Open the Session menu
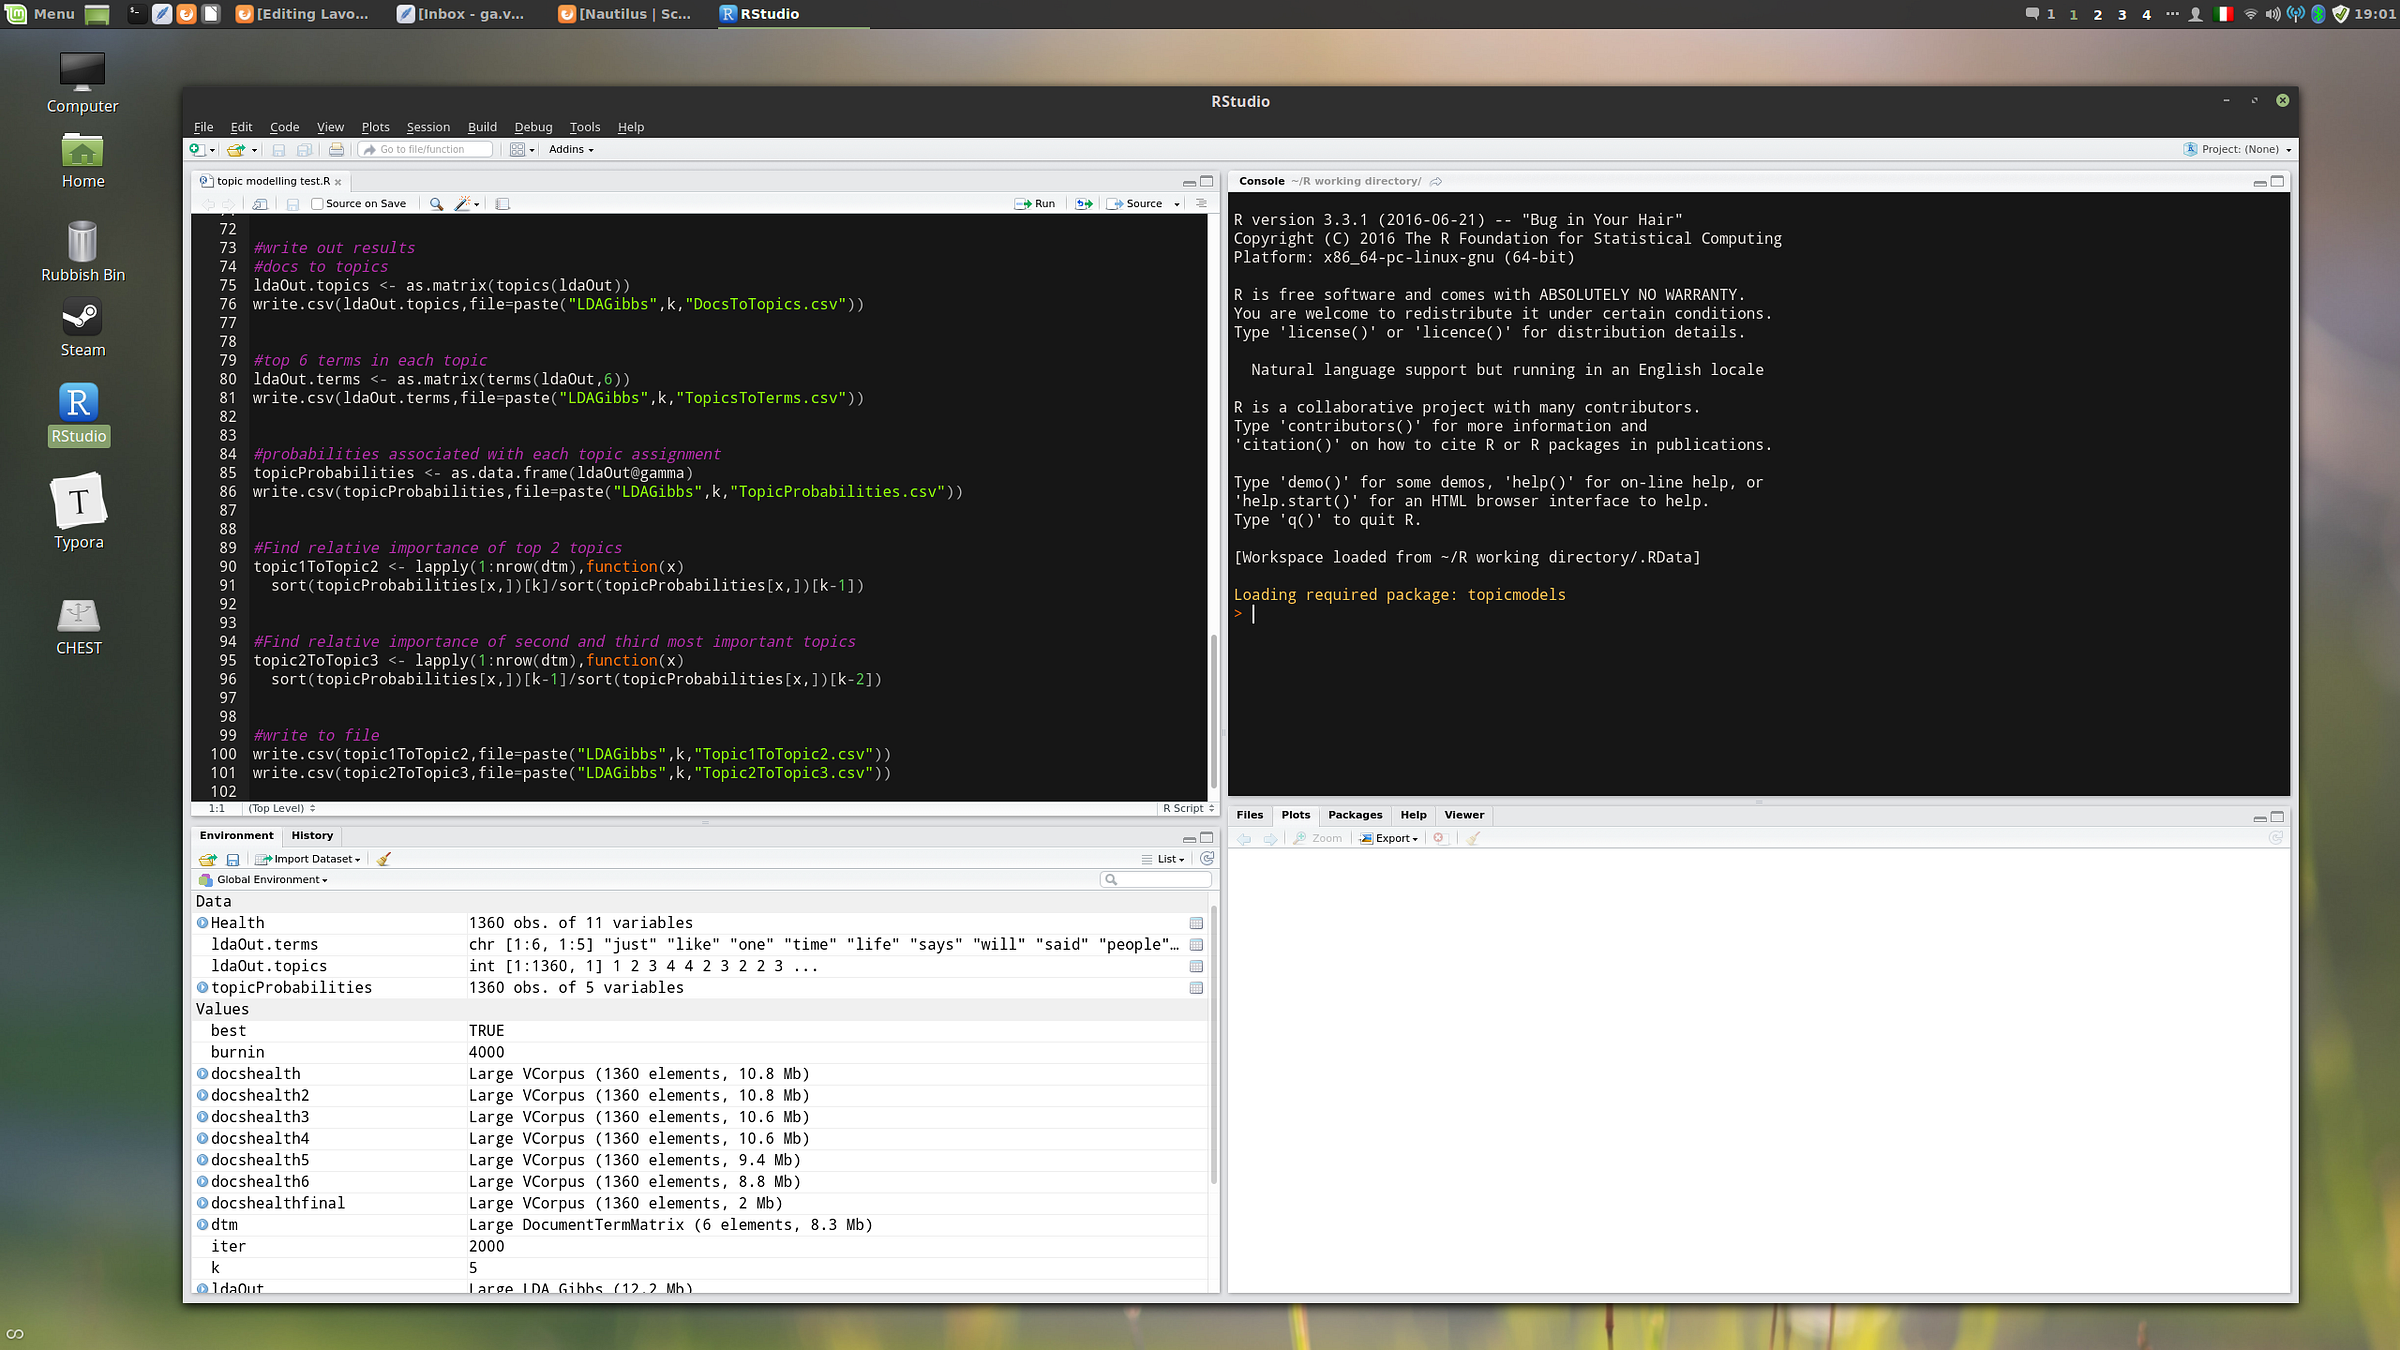 (x=428, y=127)
